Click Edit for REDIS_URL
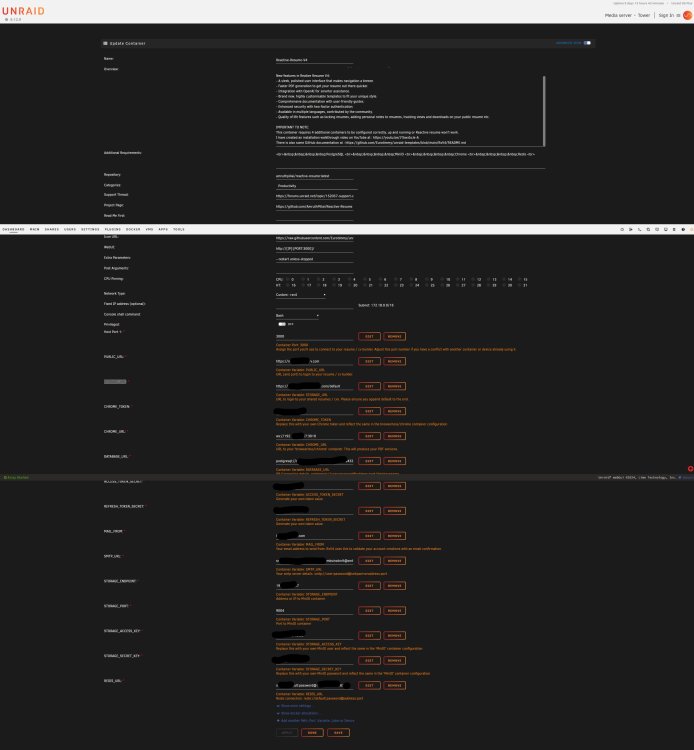Screen dimensions: 694x750 pyautogui.click(x=369, y=685)
